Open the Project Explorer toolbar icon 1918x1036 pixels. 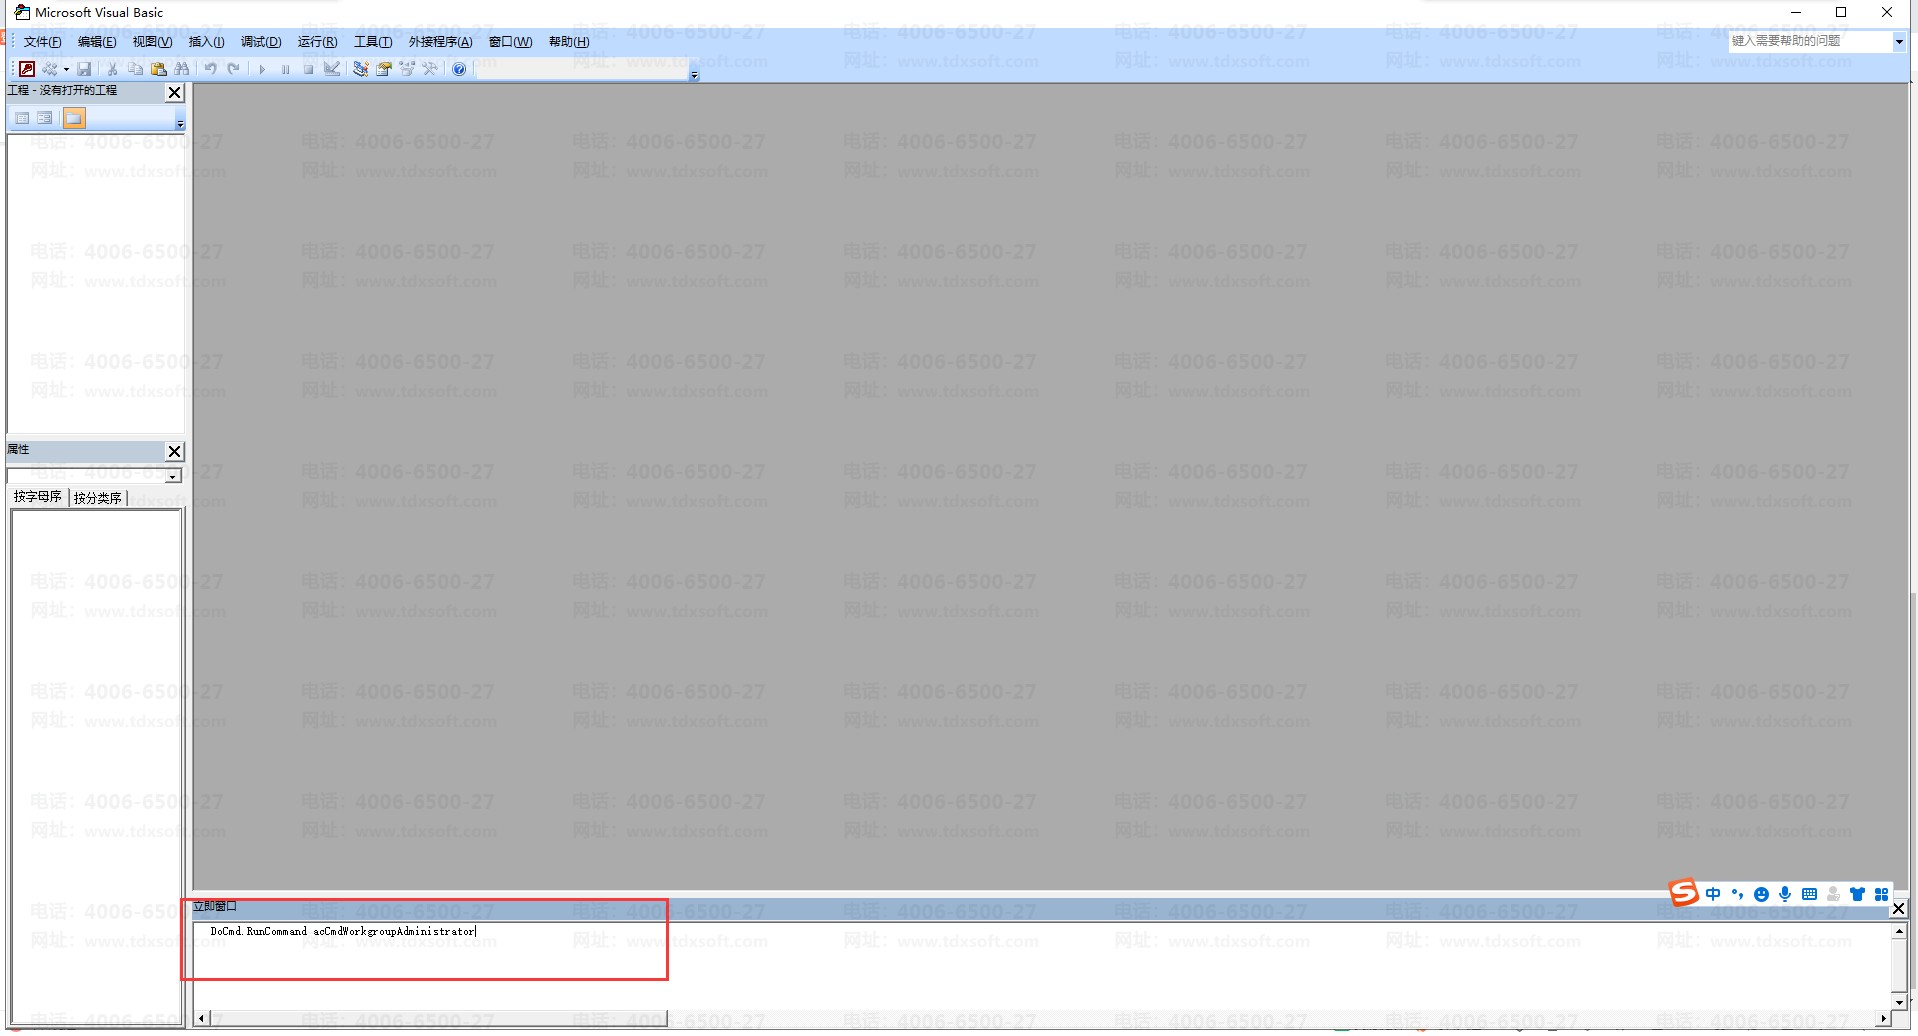[361, 69]
